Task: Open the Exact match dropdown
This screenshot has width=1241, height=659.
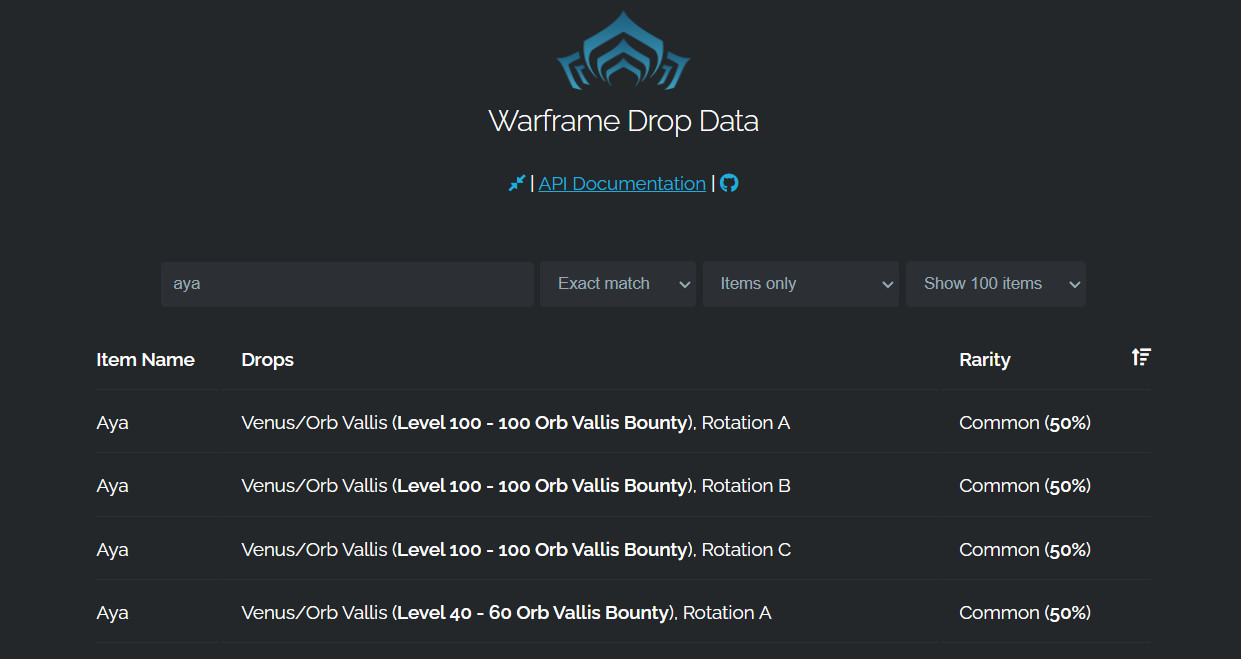Action: point(618,284)
